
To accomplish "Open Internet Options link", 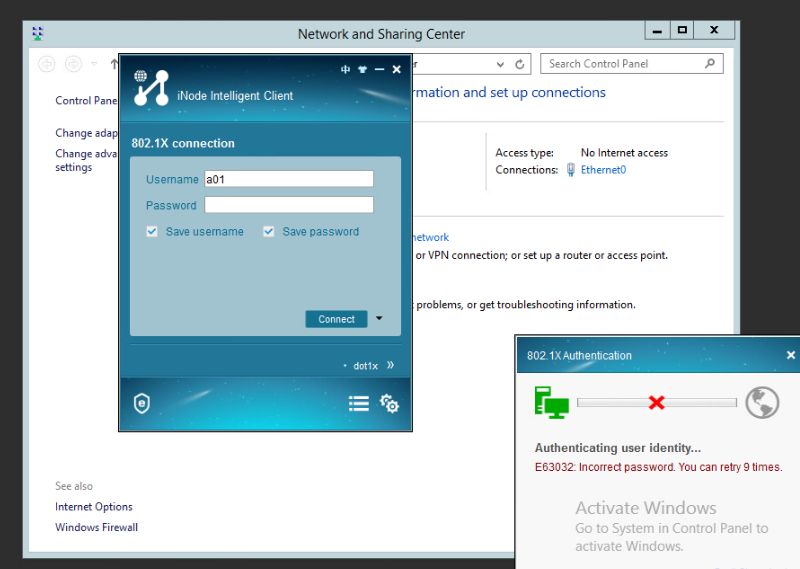I will point(94,507).
